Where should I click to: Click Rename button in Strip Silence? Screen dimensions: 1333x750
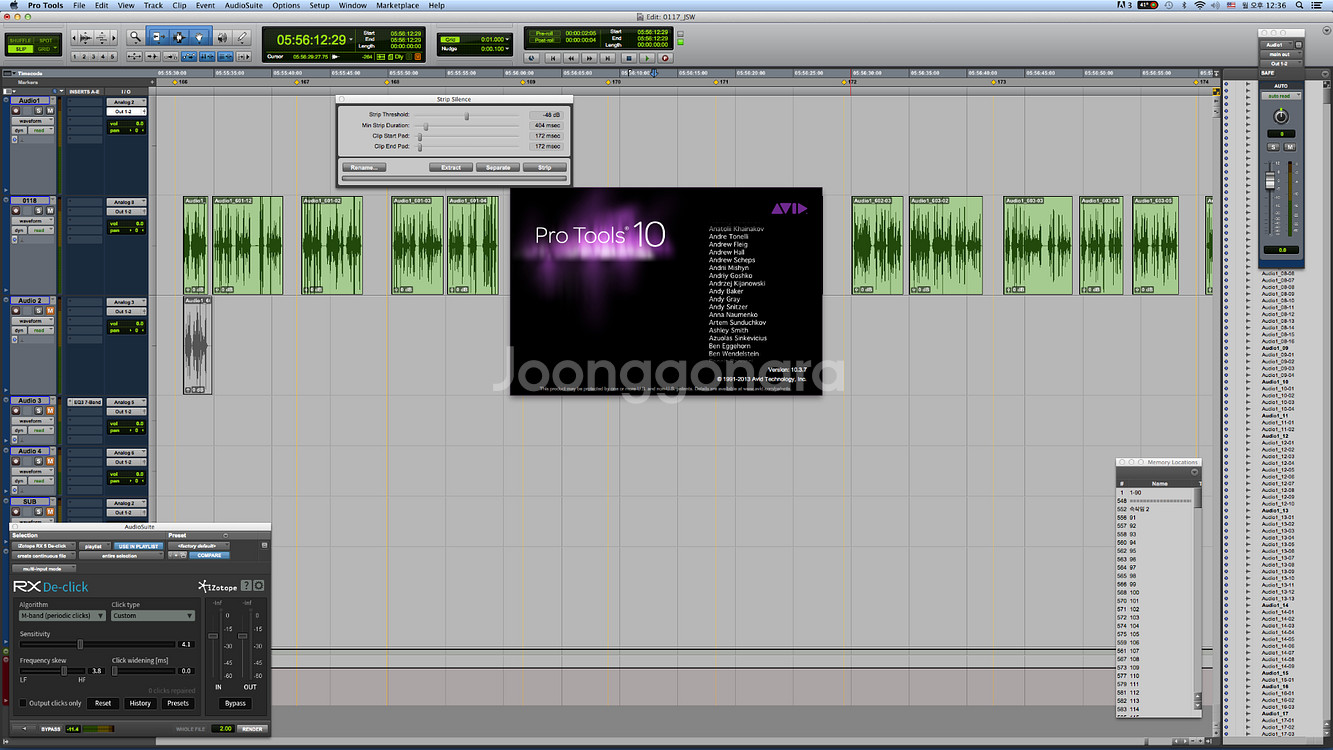pyautogui.click(x=363, y=167)
